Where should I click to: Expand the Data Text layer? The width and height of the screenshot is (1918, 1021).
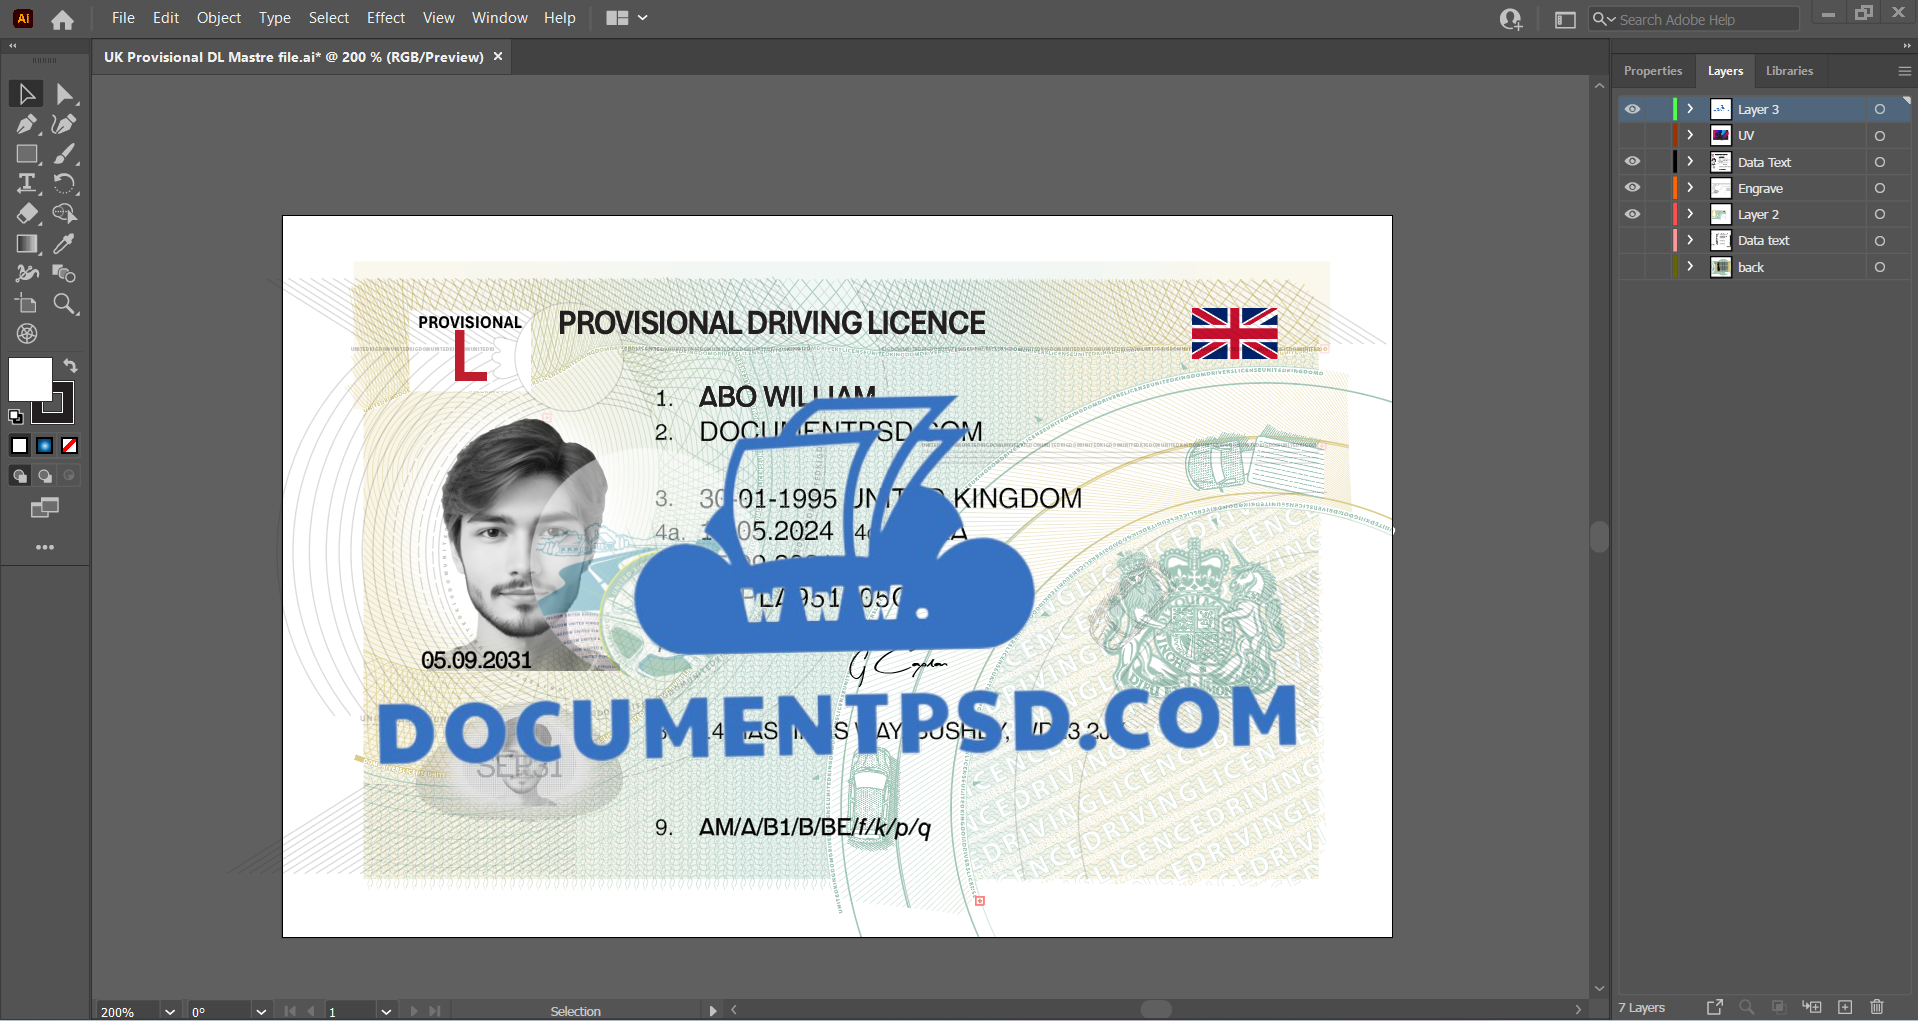click(x=1691, y=161)
